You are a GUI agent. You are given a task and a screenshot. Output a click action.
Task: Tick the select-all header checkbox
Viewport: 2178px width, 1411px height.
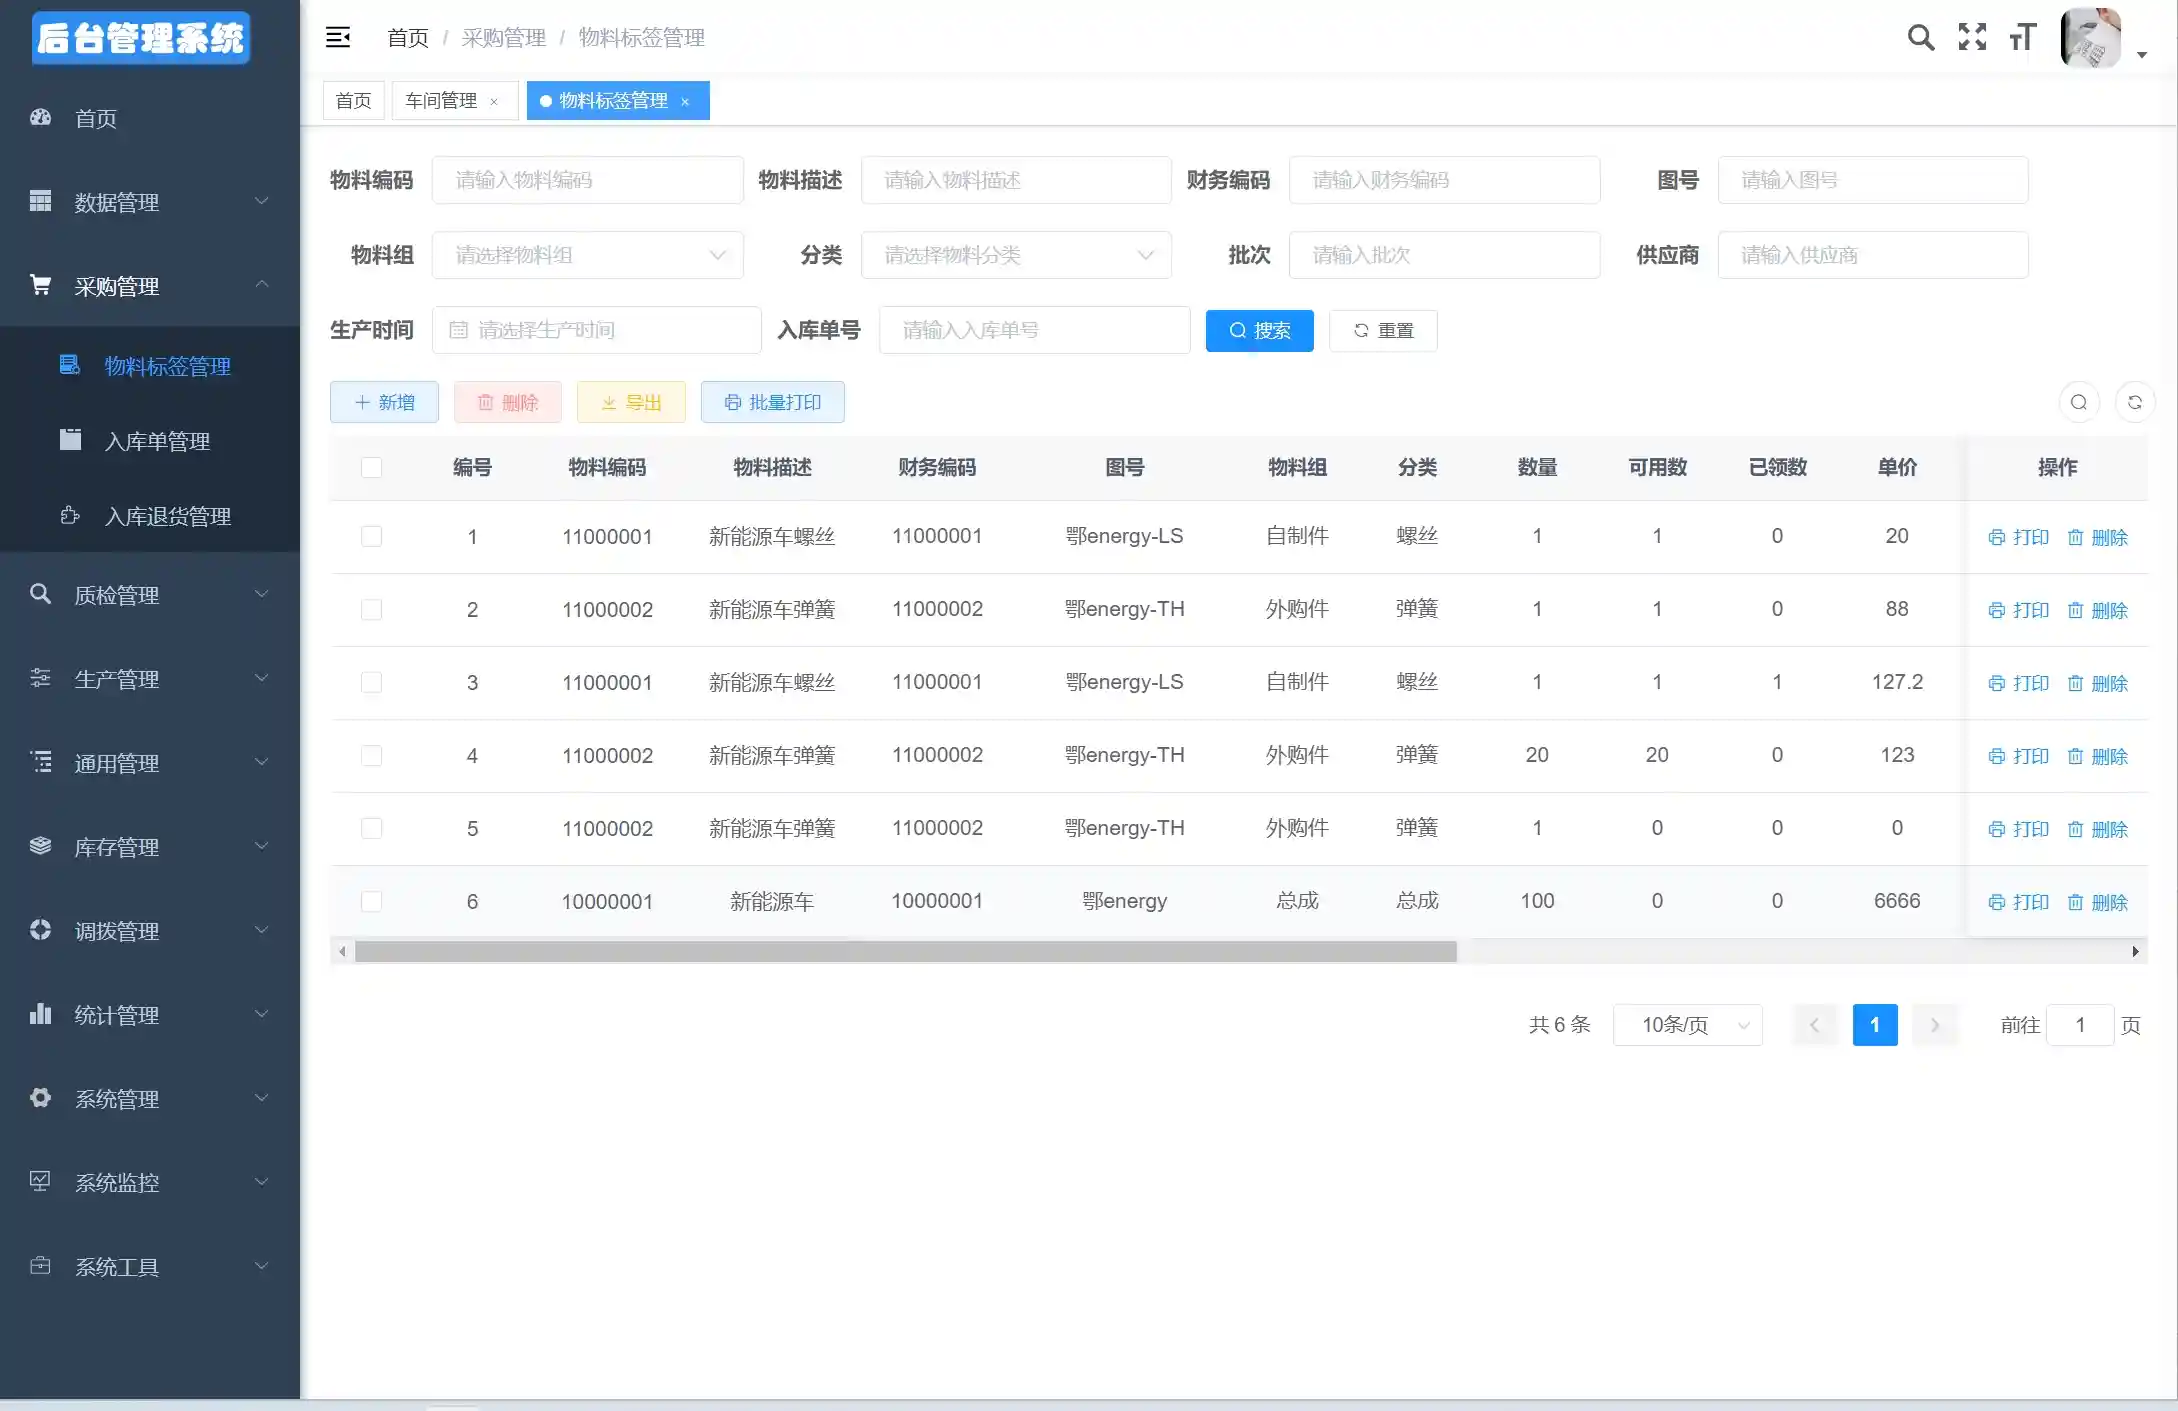click(x=371, y=467)
